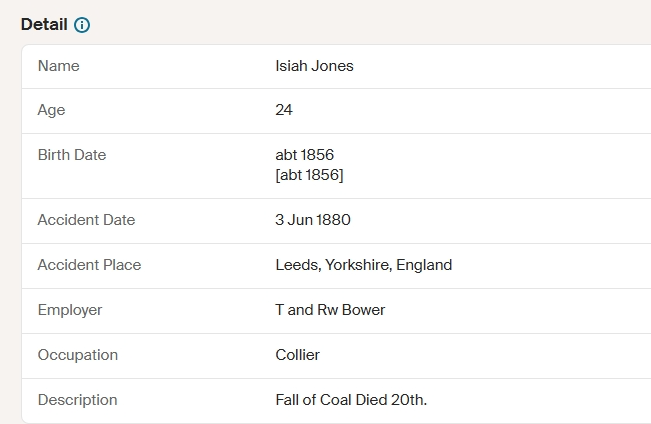Screen dimensions: 651x424
Task: Click the Accident Date label
Action: tap(86, 220)
